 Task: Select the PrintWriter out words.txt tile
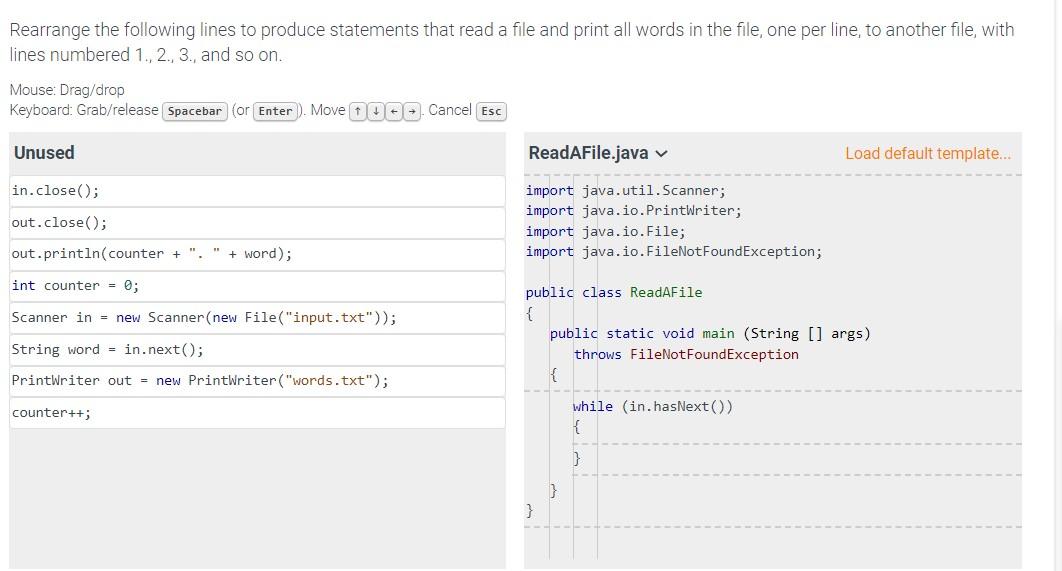click(257, 381)
